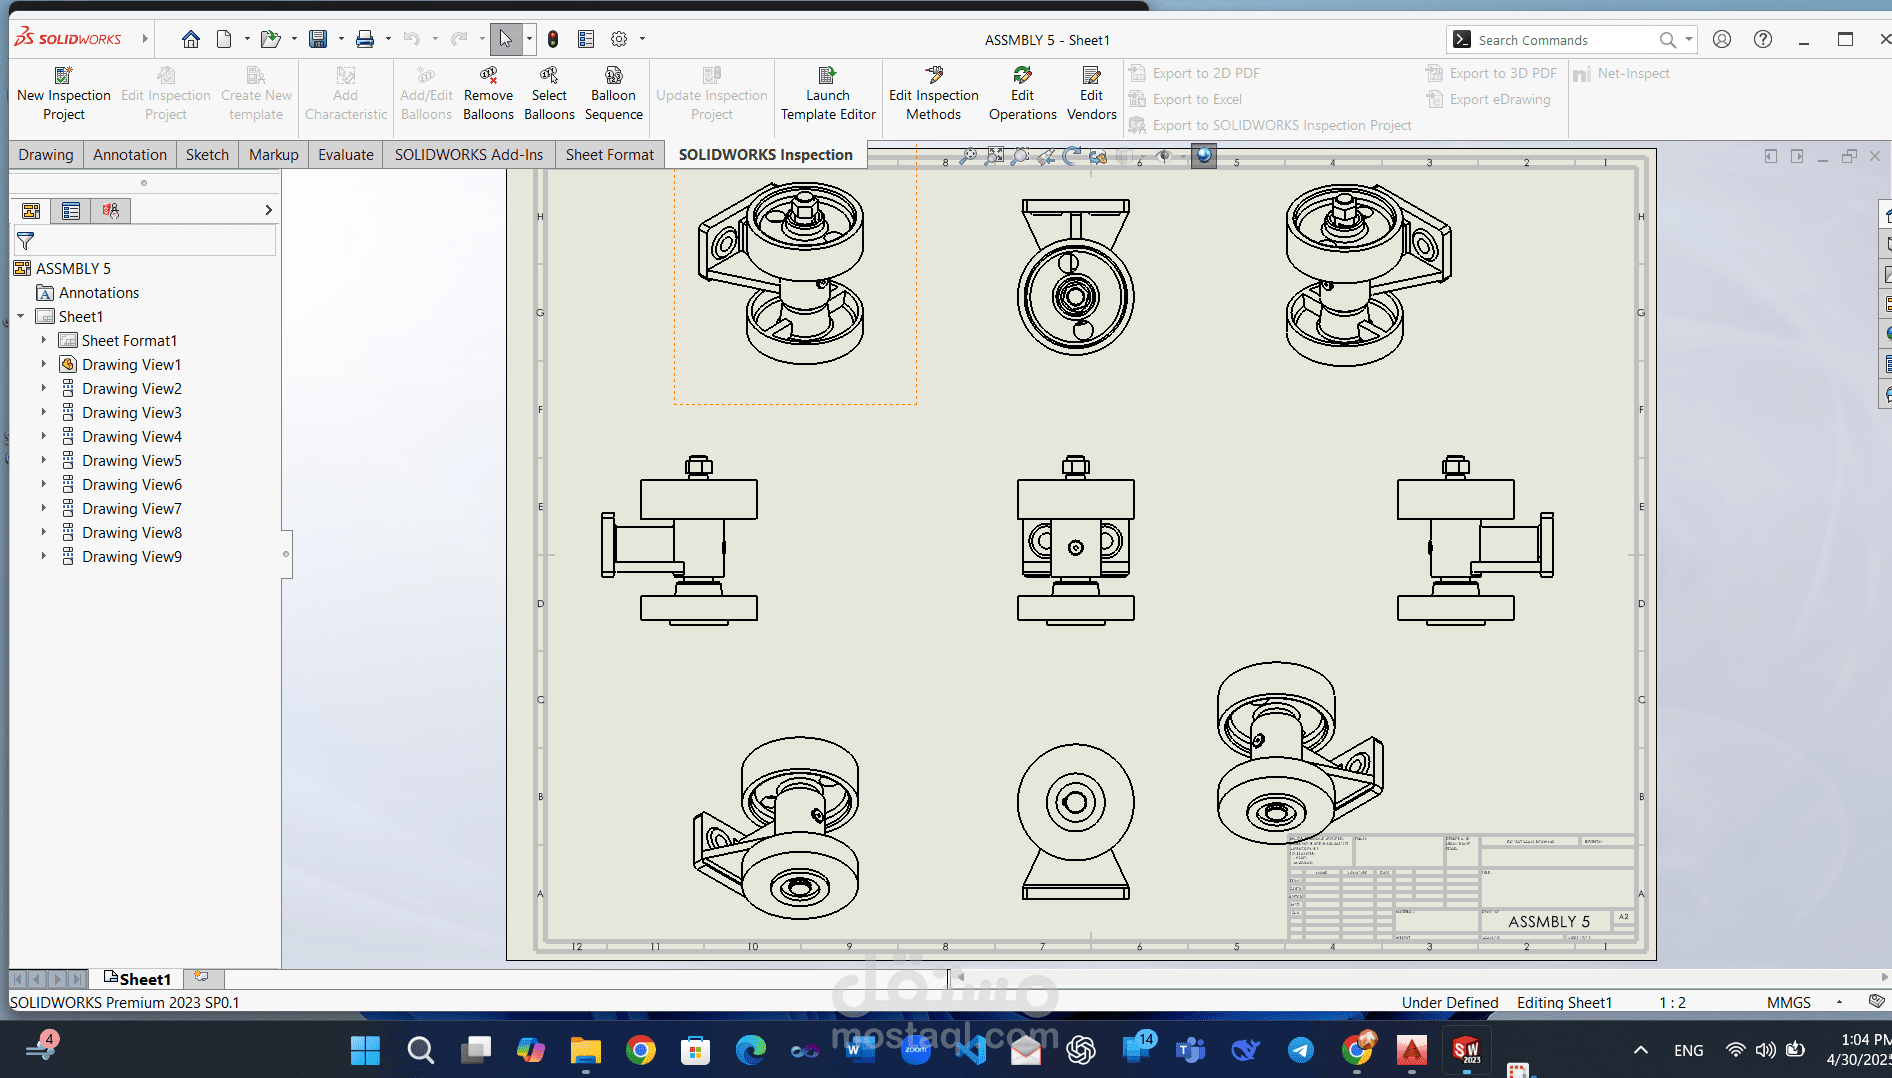This screenshot has height=1078, width=1892.
Task: Switch to the Drawing tab
Action: coord(46,154)
